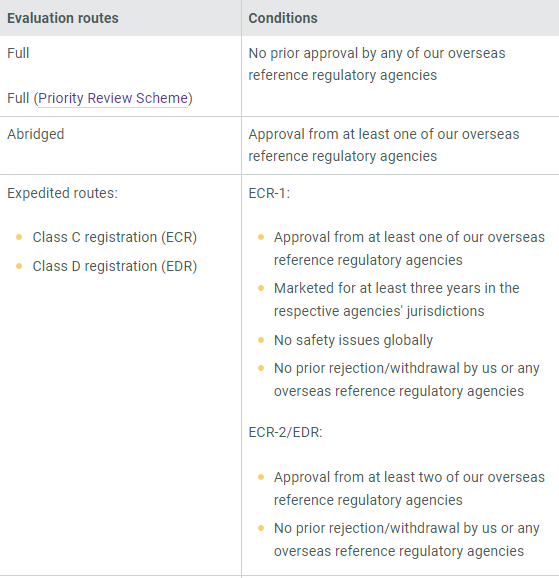Click the No safety issues globally item
This screenshot has height=578, width=559.
(x=353, y=340)
